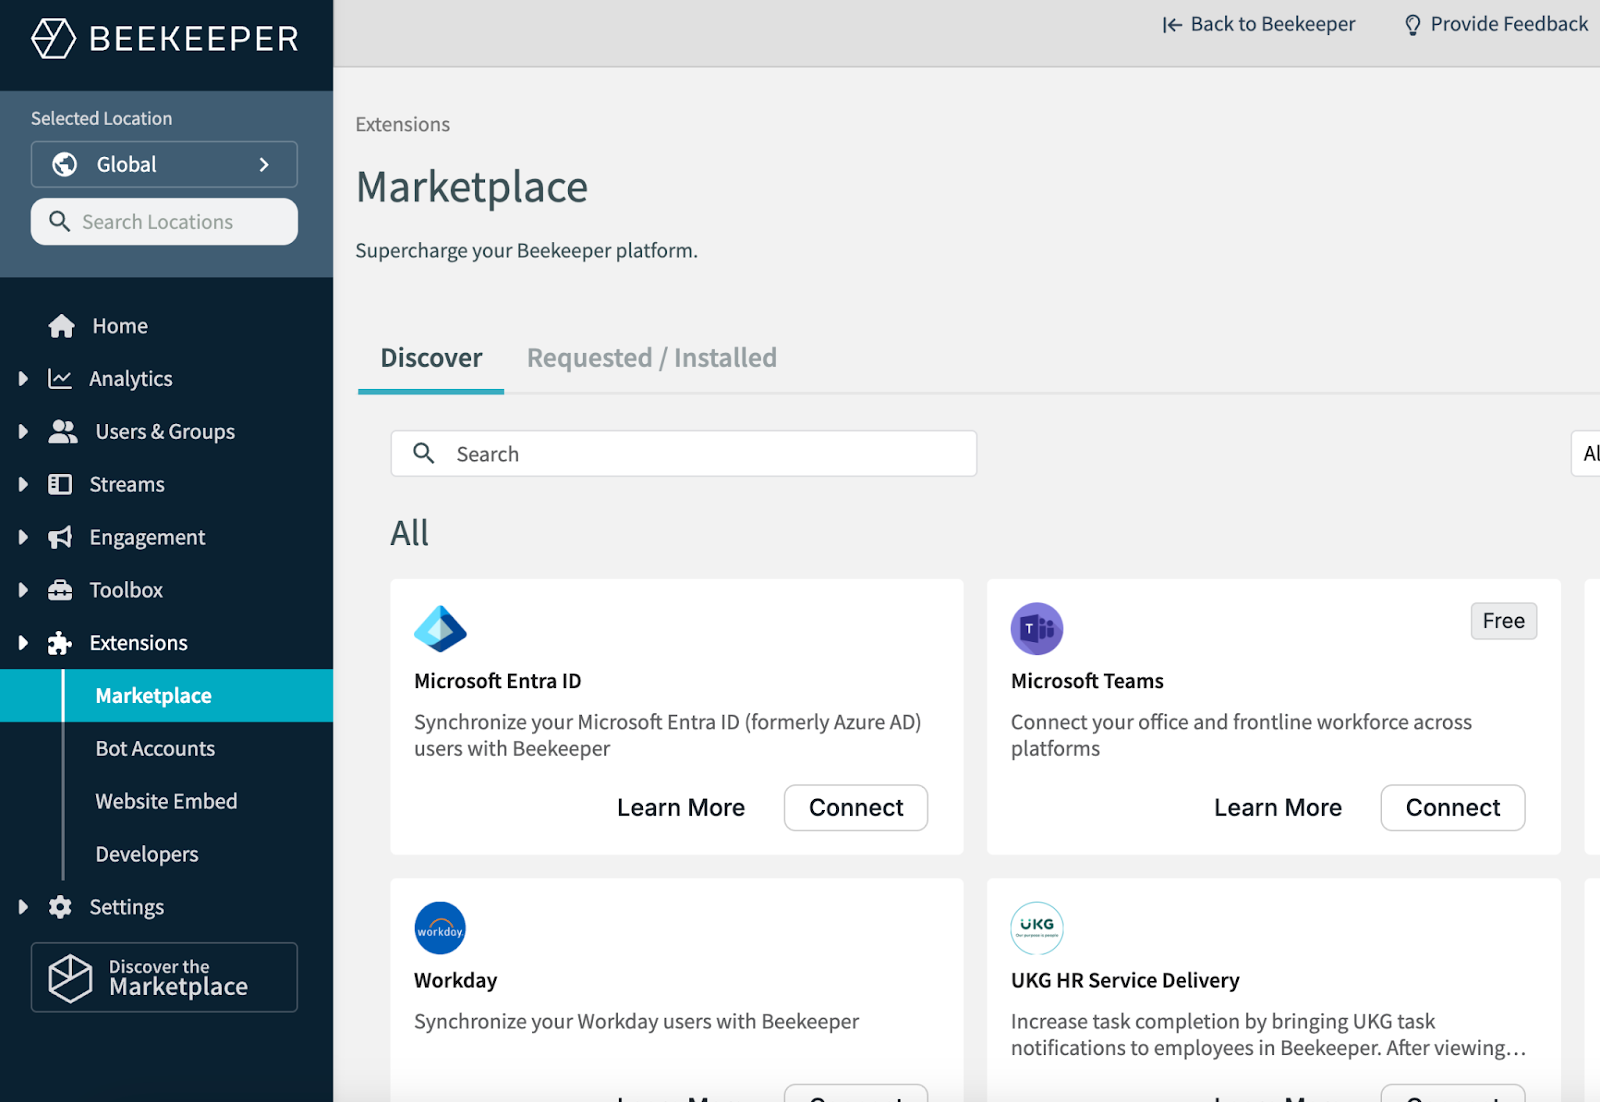This screenshot has height=1102, width=1600.
Task: Click the UKG HR Service Delivery title
Action: tap(1125, 981)
